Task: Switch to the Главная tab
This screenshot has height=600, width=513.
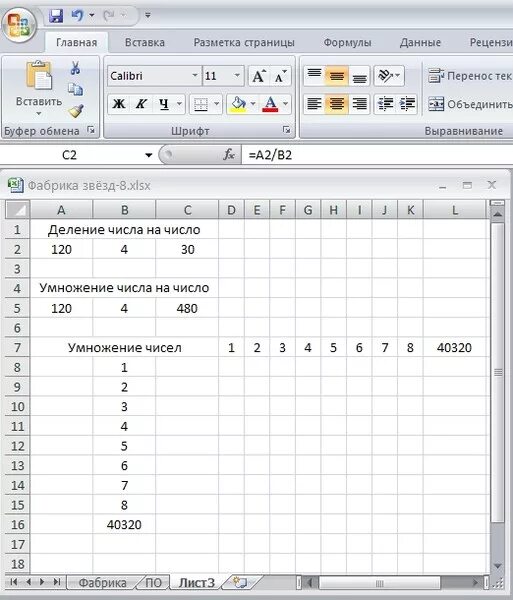Action: pyautogui.click(x=77, y=42)
